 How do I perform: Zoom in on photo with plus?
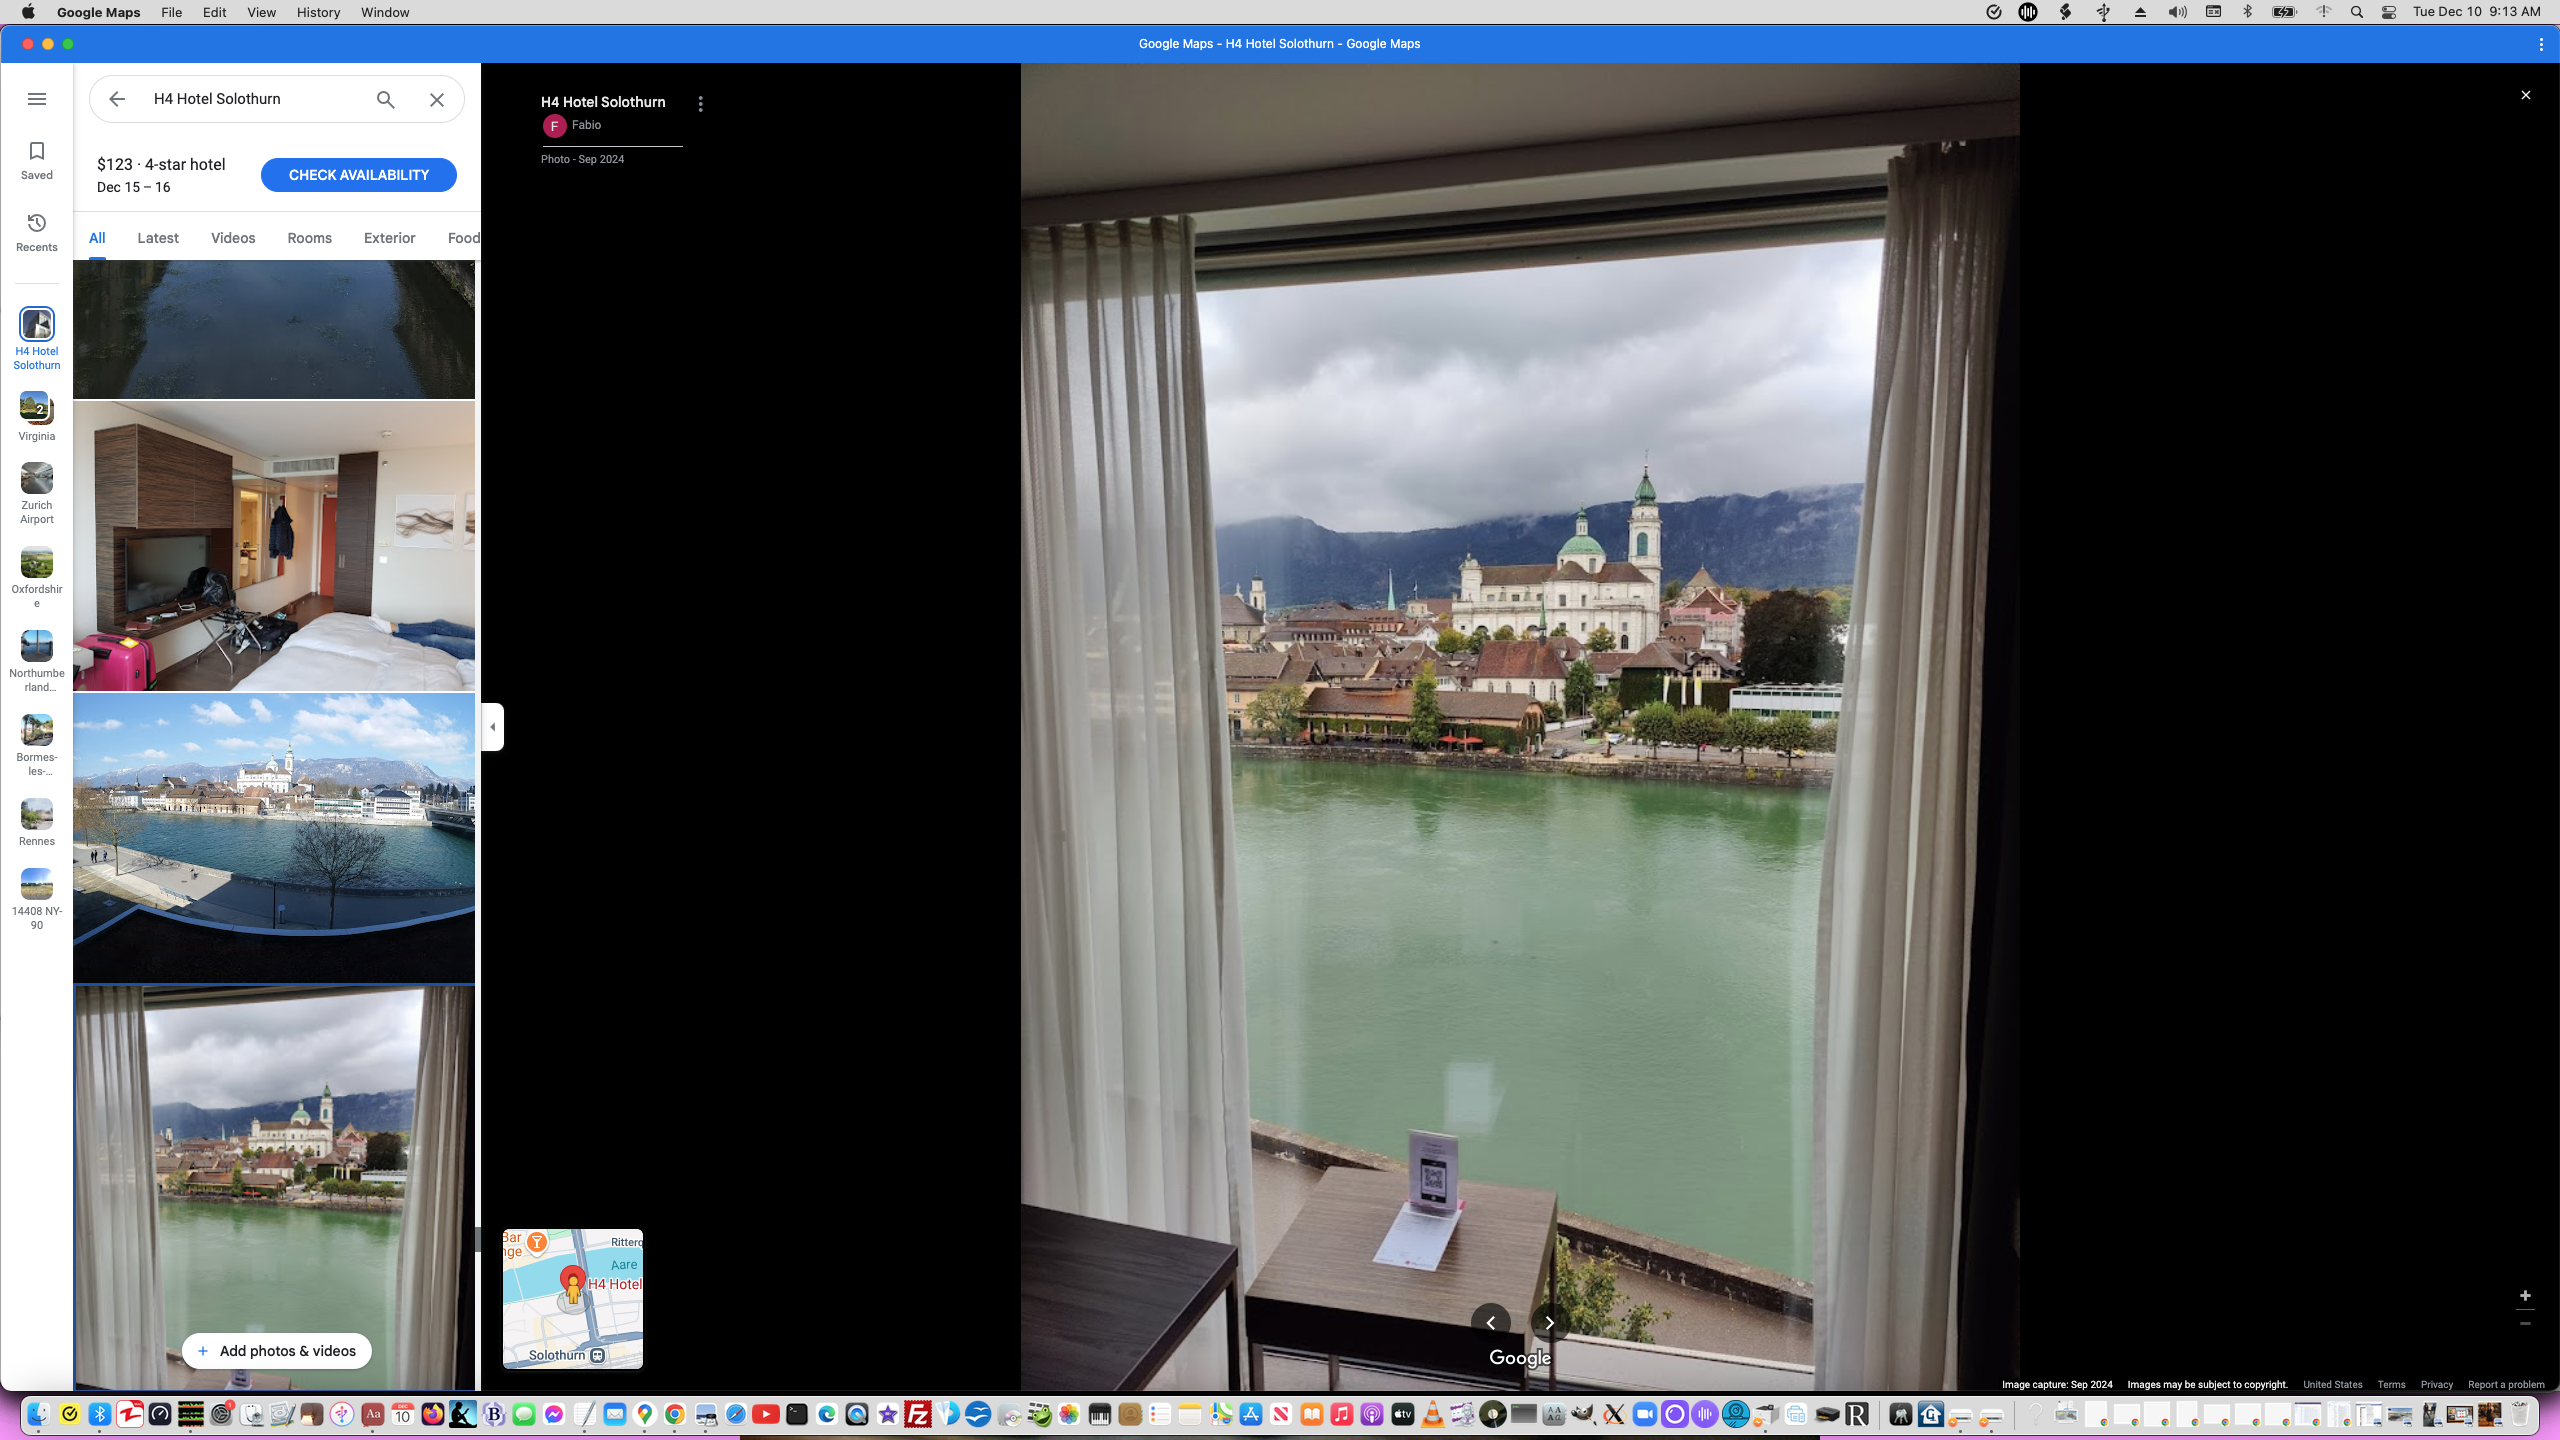(x=2525, y=1295)
